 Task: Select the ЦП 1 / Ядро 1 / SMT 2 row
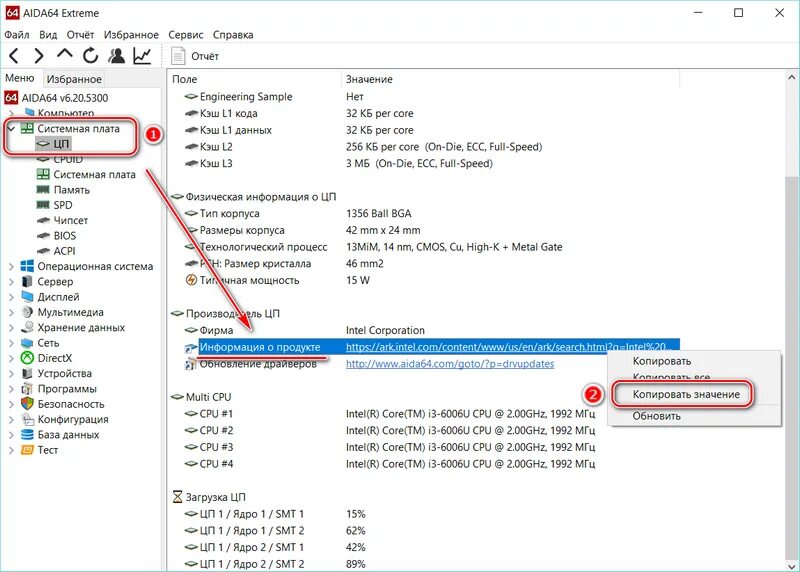[x=275, y=531]
